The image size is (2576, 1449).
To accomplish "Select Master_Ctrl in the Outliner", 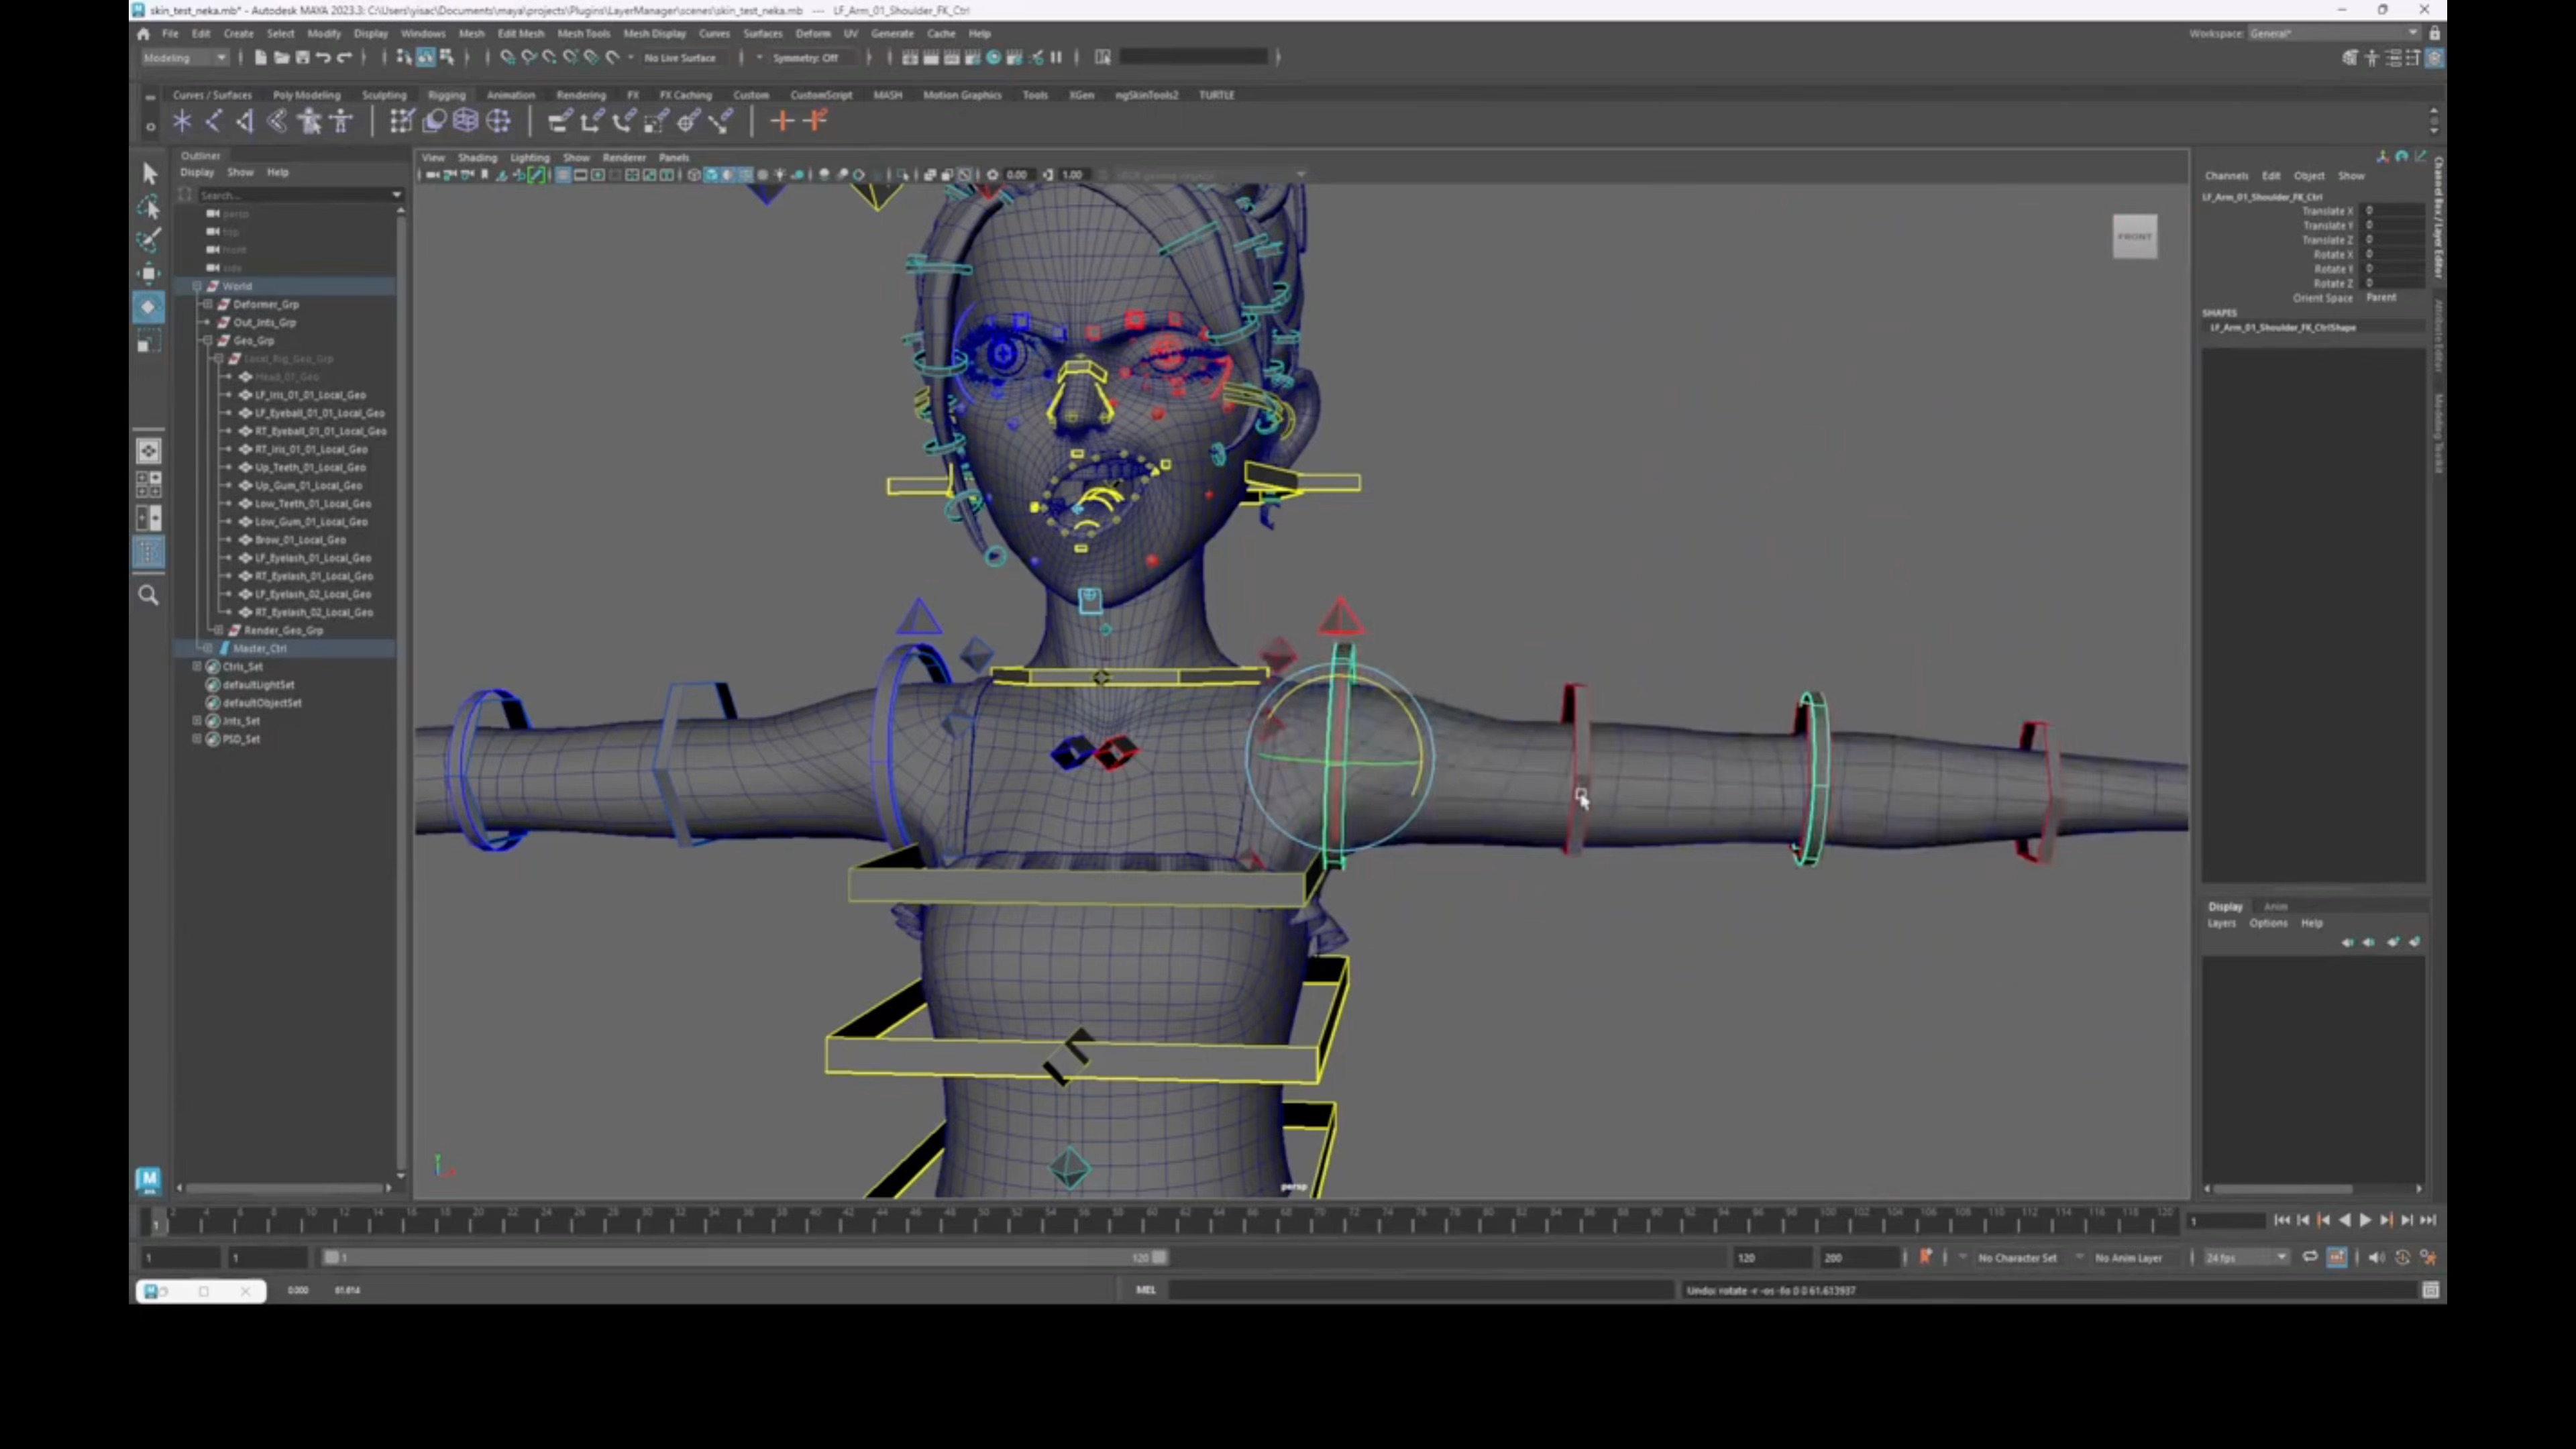I will click(x=260, y=648).
